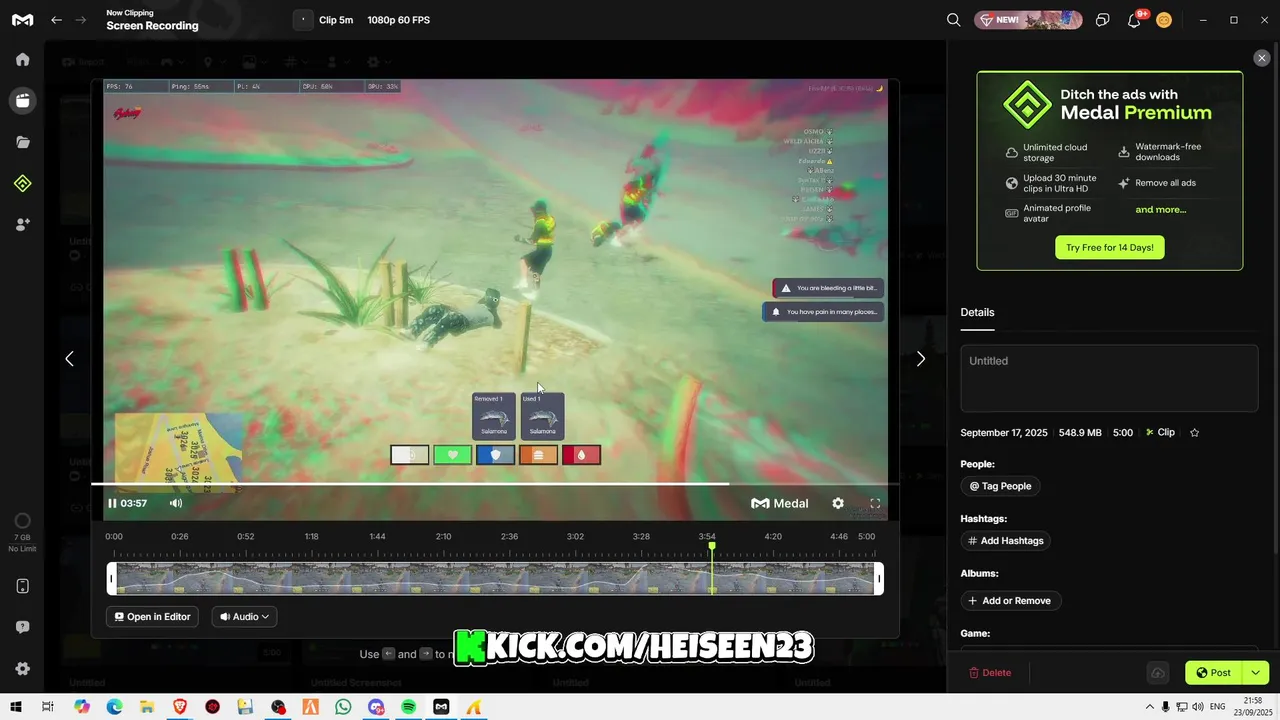Click the clip type label 'Clip'
The width and height of the screenshot is (1280, 720).
(x=1160, y=433)
